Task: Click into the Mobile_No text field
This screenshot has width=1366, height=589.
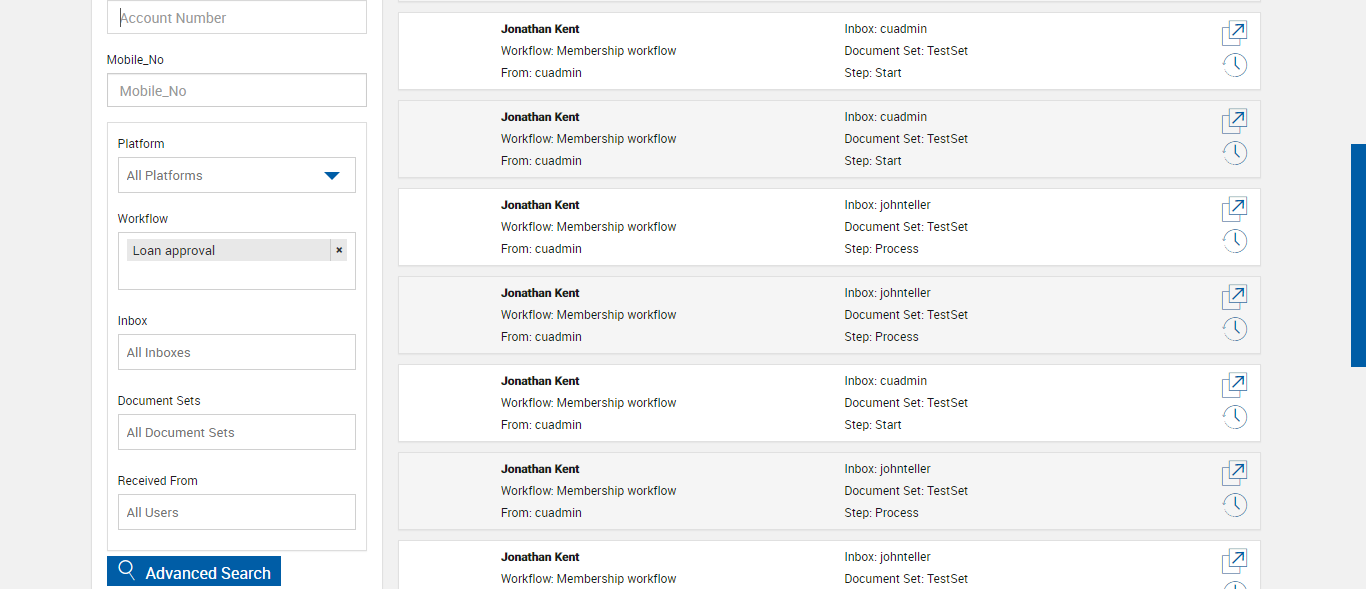Action: pyautogui.click(x=236, y=90)
